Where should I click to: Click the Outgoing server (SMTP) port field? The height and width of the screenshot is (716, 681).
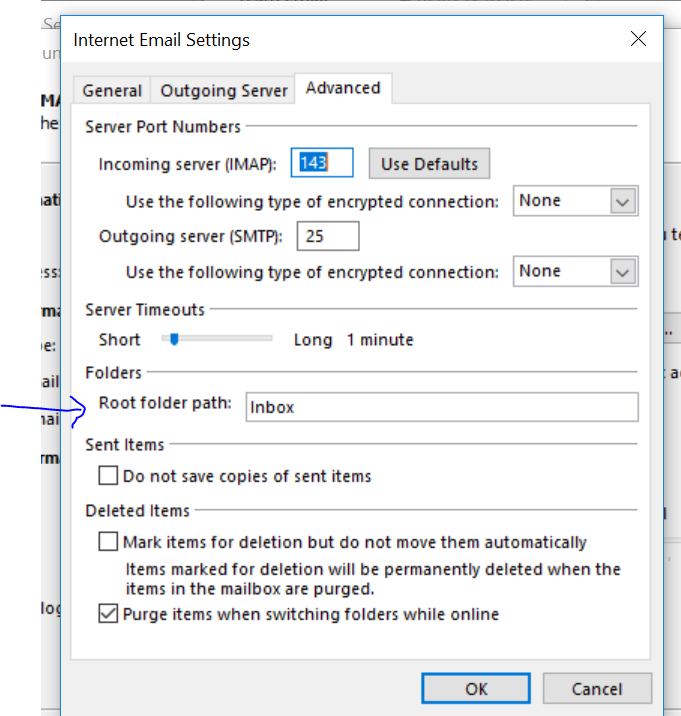point(328,236)
